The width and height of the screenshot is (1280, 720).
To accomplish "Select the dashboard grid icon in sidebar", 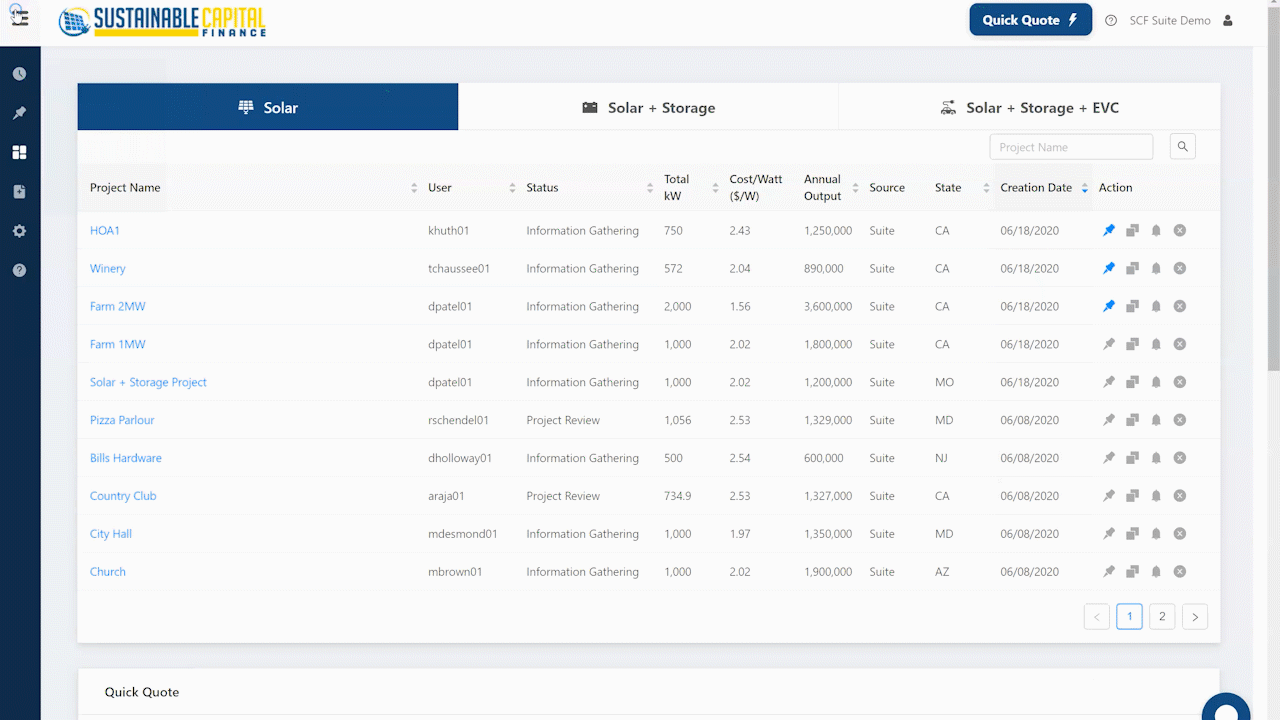I will pos(19,152).
